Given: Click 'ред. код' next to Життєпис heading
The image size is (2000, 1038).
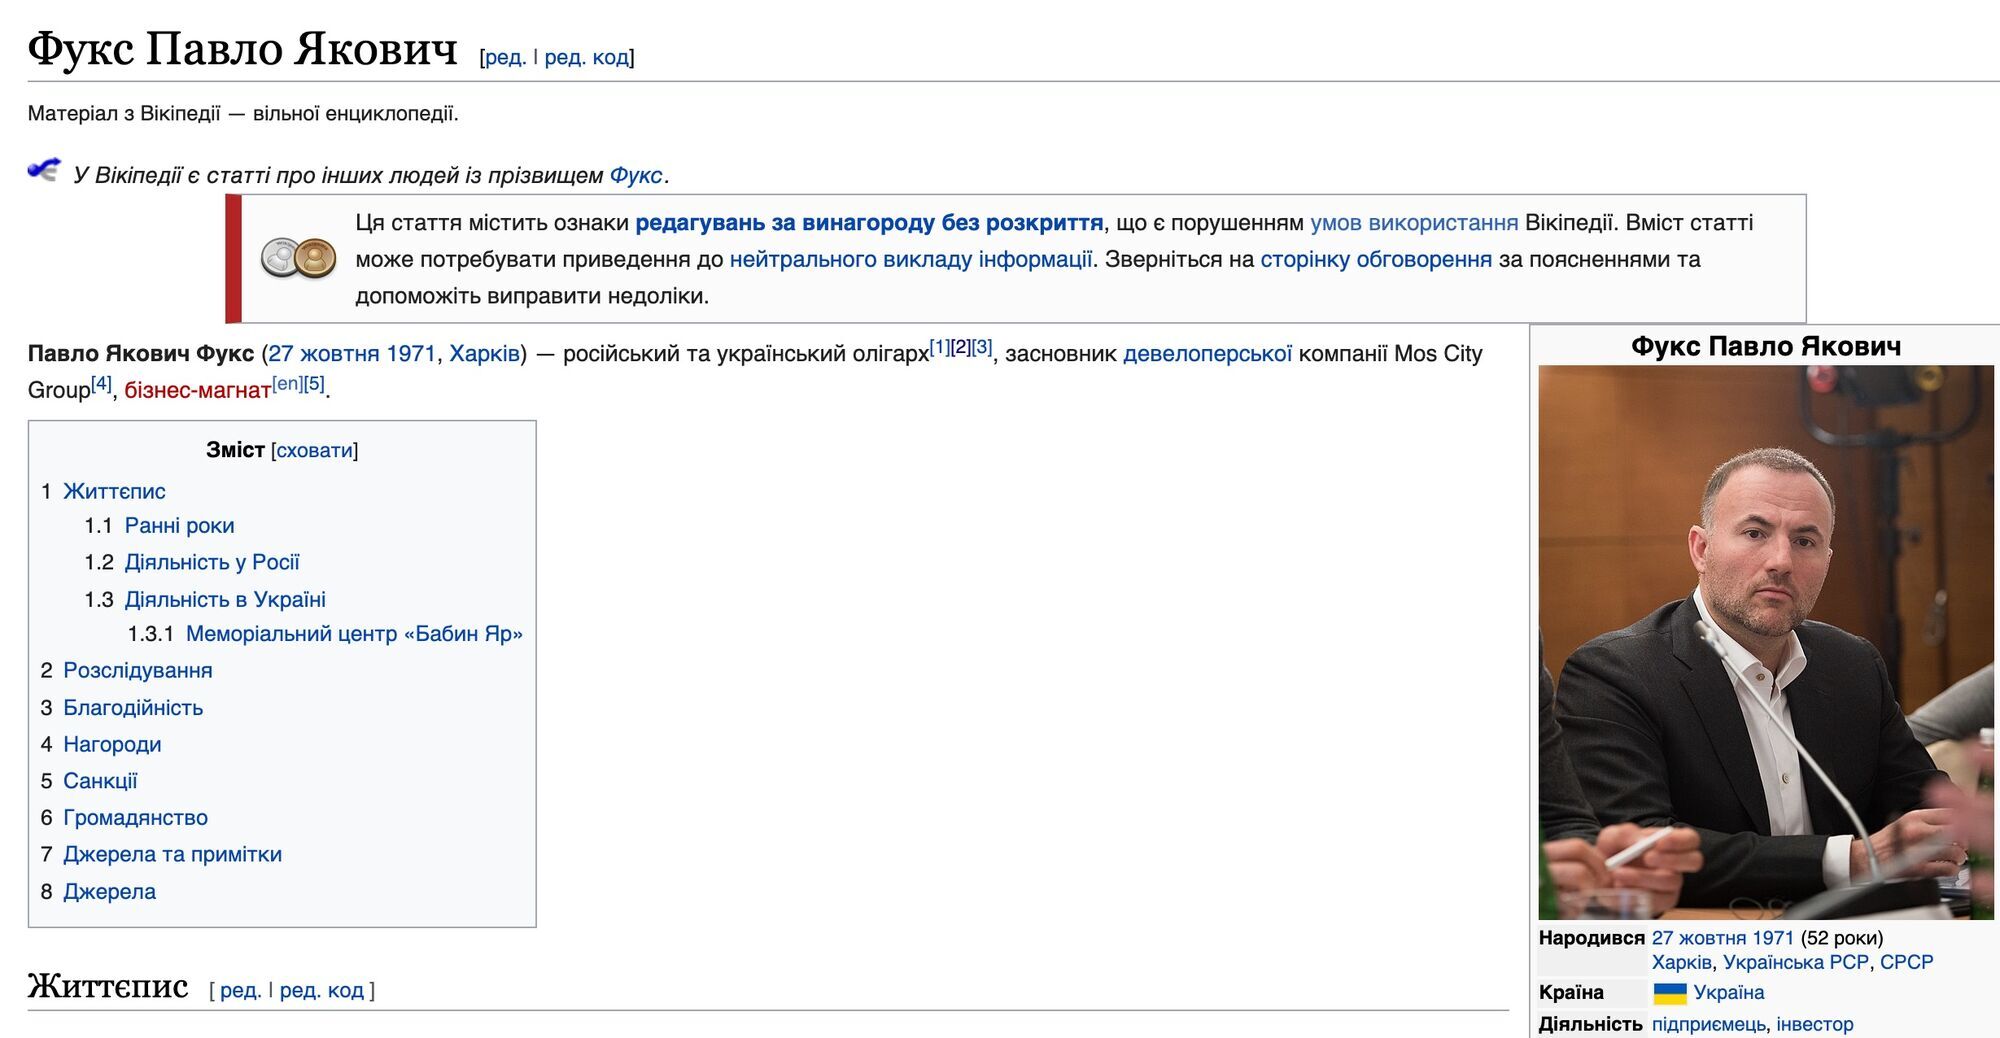Looking at the screenshot, I should [322, 990].
